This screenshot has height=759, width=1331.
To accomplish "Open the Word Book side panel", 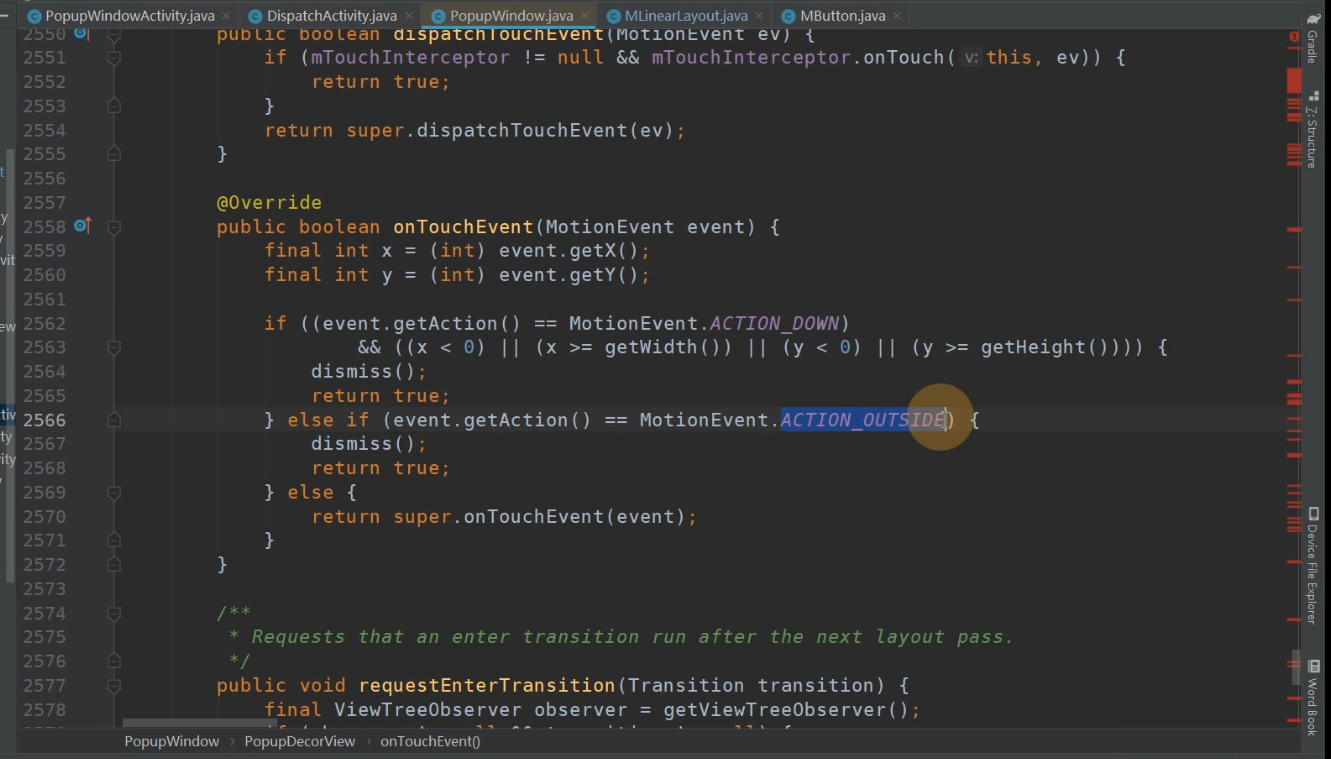I will (1313, 697).
